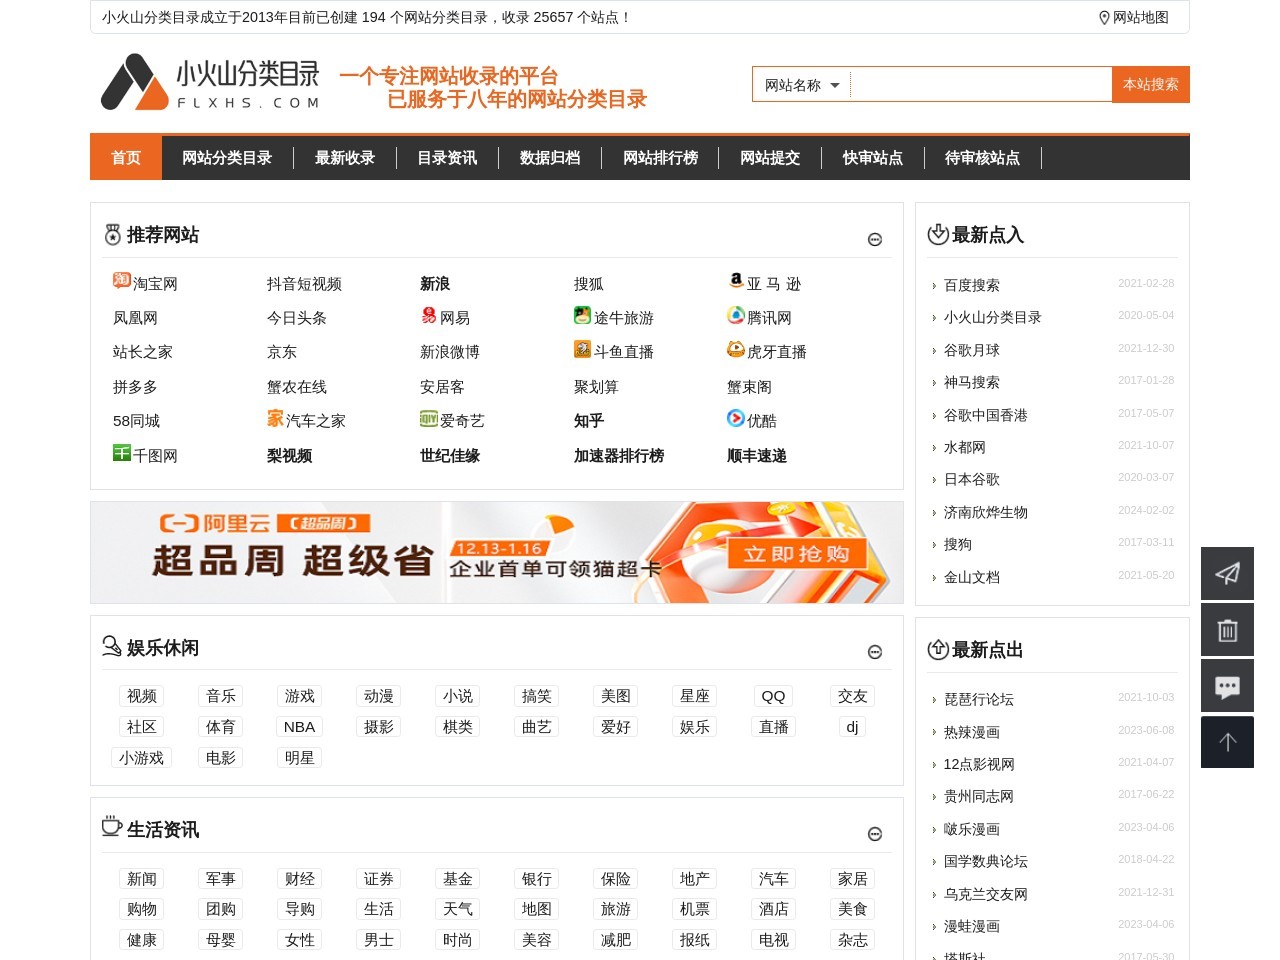Open the 网站分类目录 navigation tab

(x=227, y=158)
